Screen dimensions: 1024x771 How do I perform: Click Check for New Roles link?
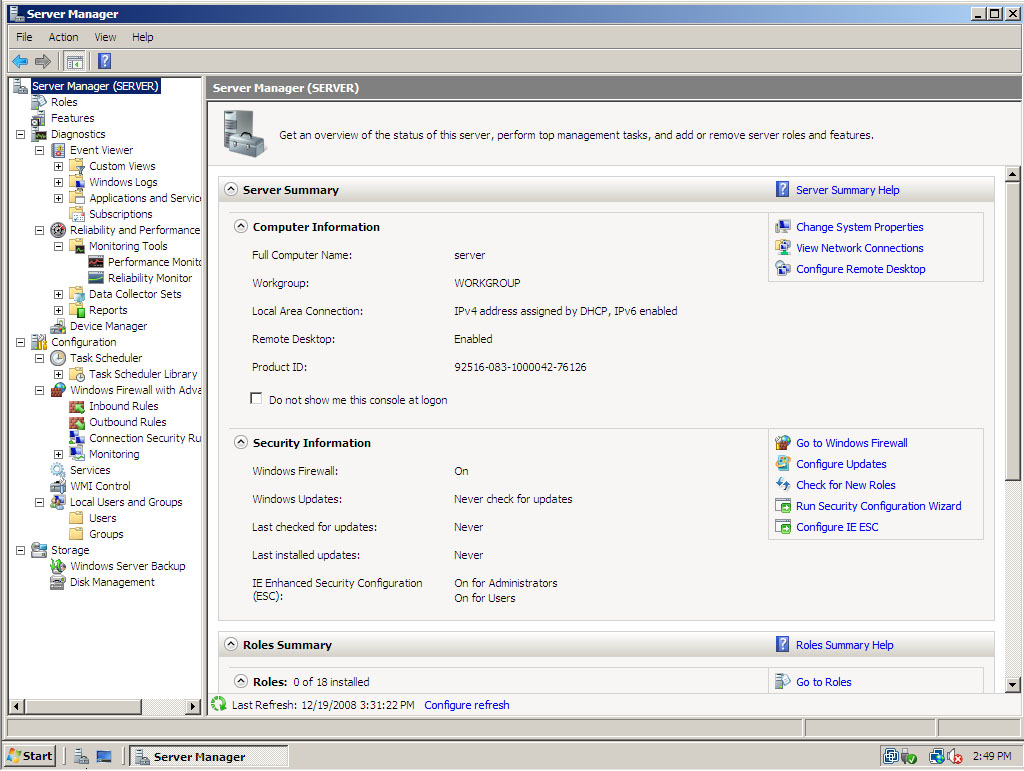[846, 485]
